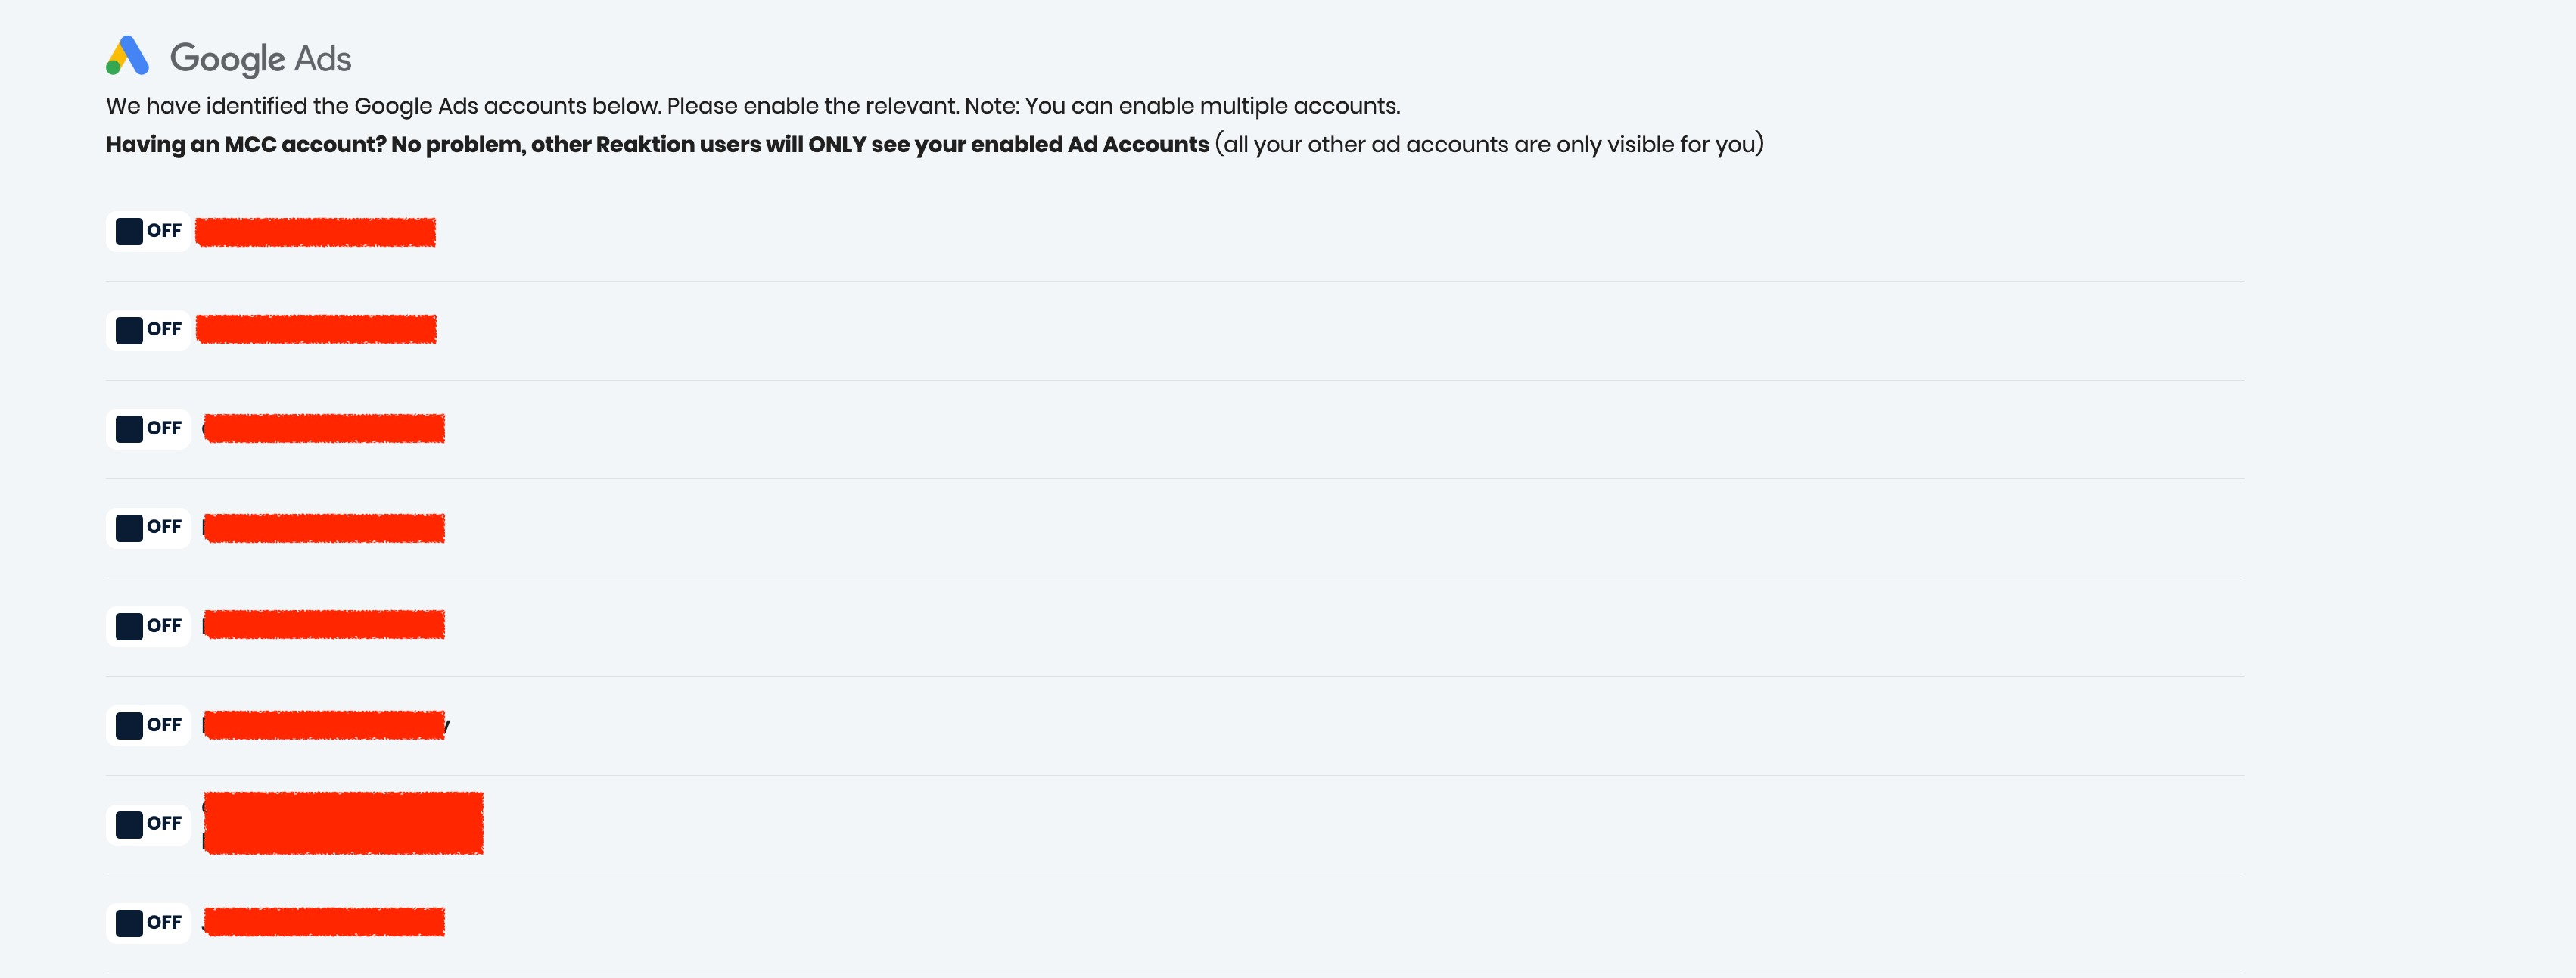Screen dimensions: 2576x978
Task: Click the Google Ads triangle logo icon
Action: tap(127, 57)
